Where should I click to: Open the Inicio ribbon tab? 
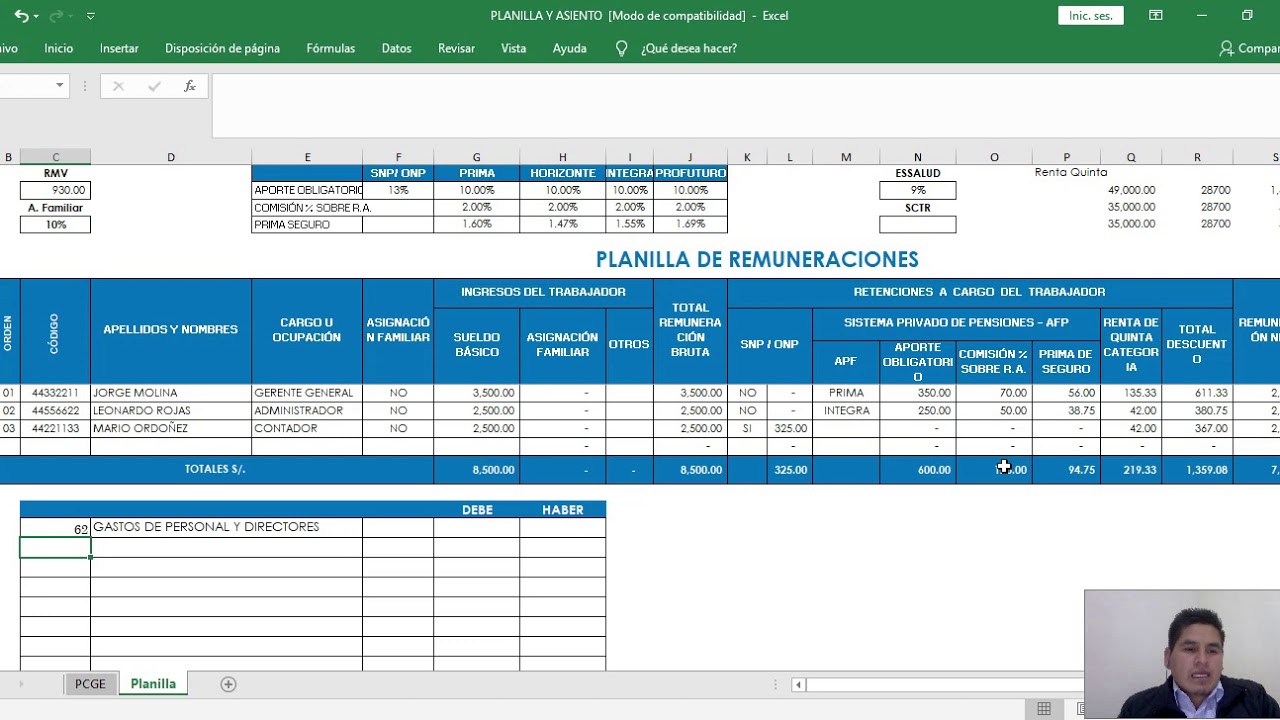click(x=59, y=48)
